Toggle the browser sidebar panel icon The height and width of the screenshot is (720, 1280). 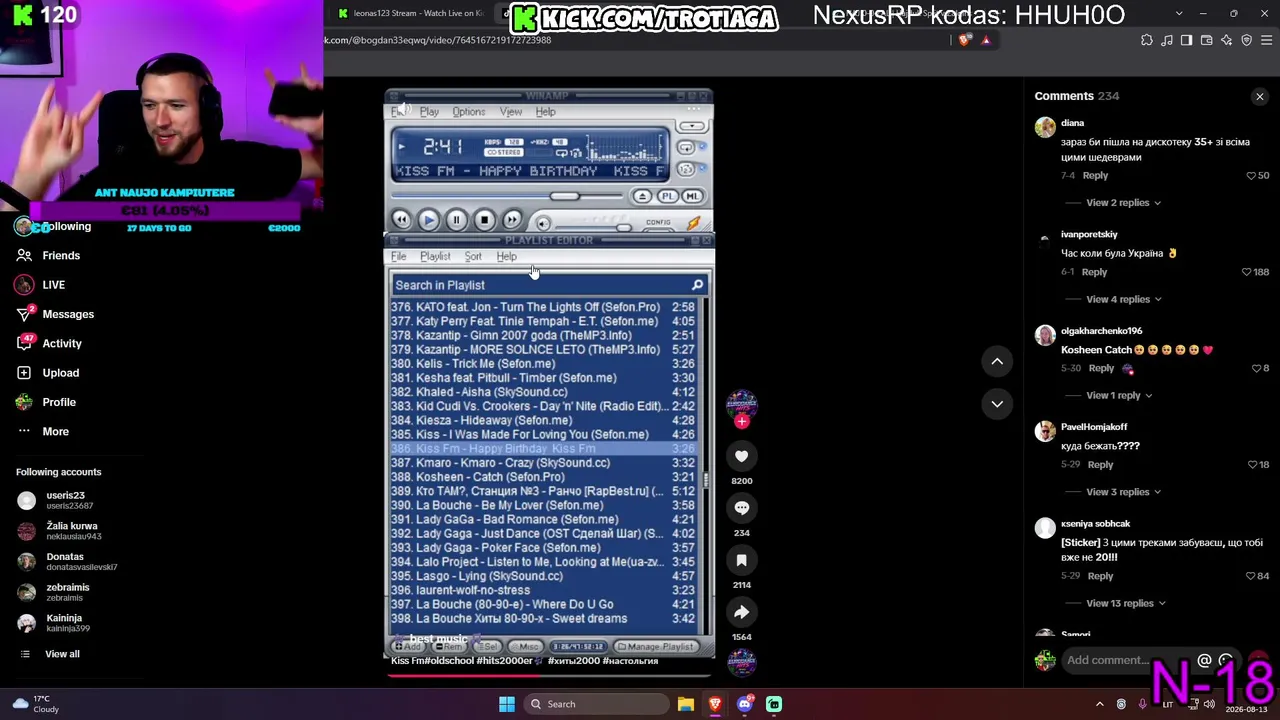coord(1186,40)
